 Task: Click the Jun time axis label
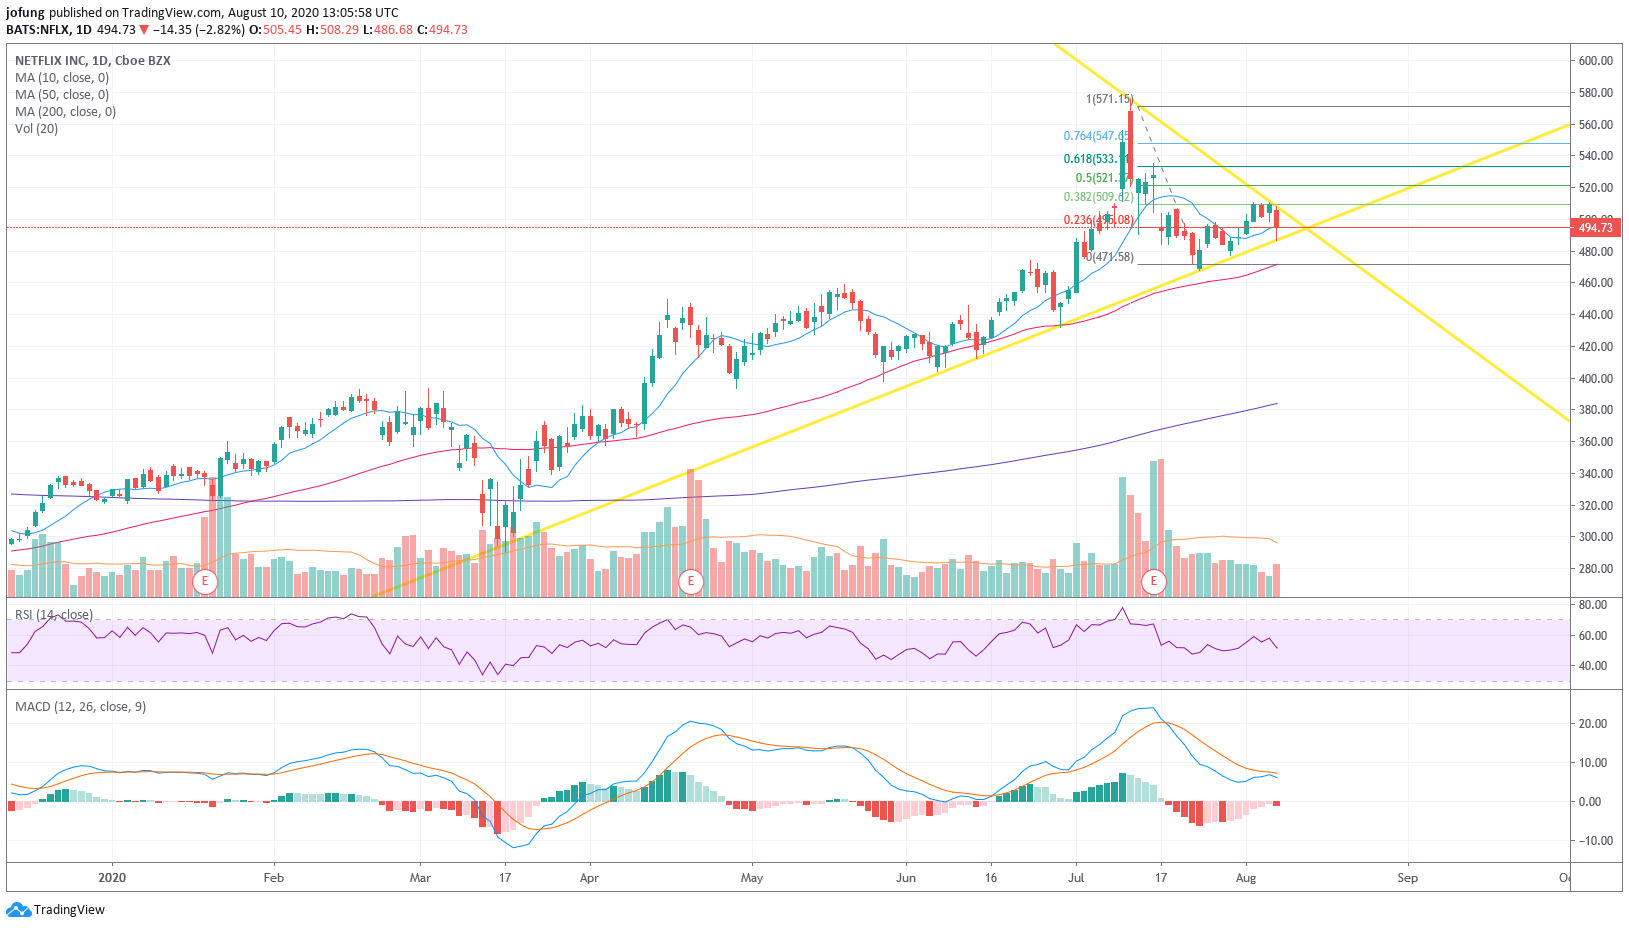point(906,878)
